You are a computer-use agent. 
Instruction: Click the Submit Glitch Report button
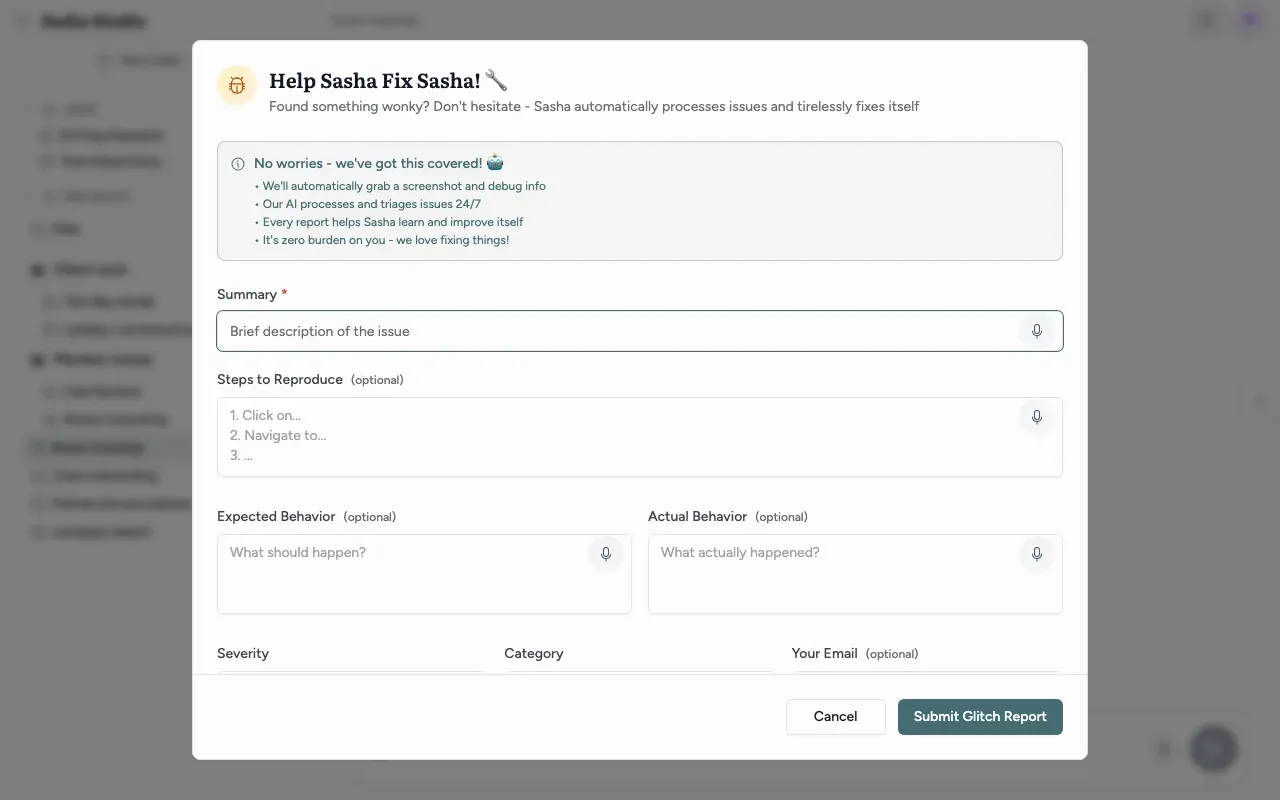(x=980, y=717)
